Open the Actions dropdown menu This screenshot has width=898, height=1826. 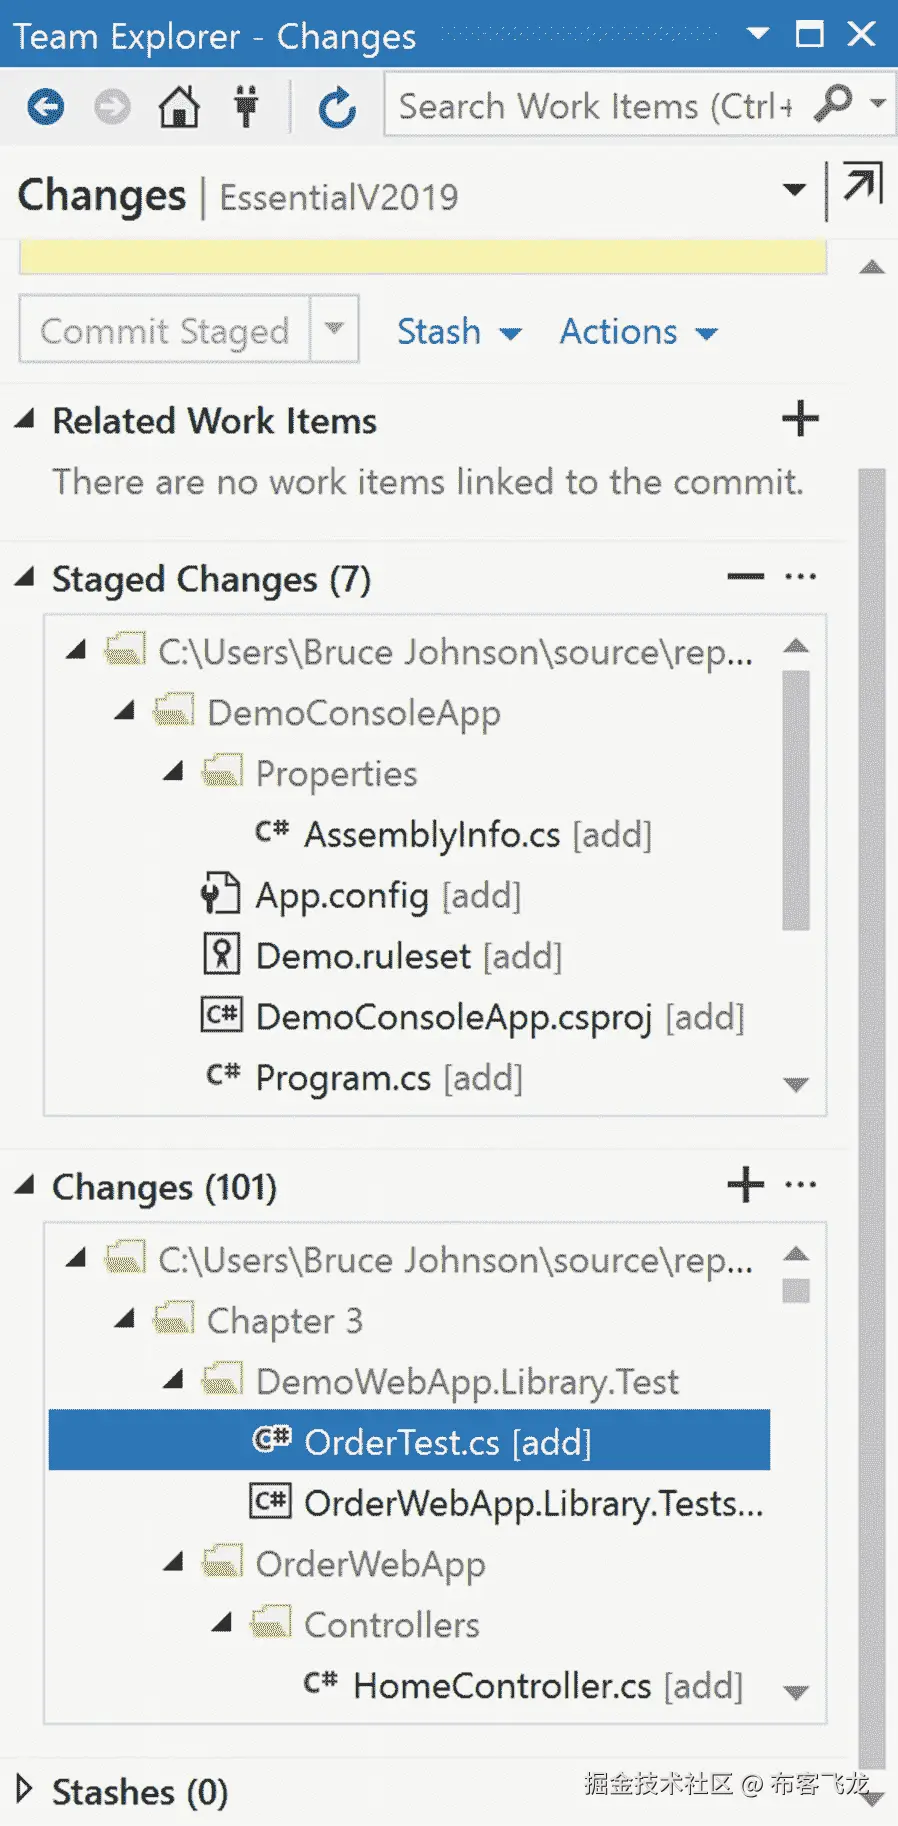tap(638, 332)
